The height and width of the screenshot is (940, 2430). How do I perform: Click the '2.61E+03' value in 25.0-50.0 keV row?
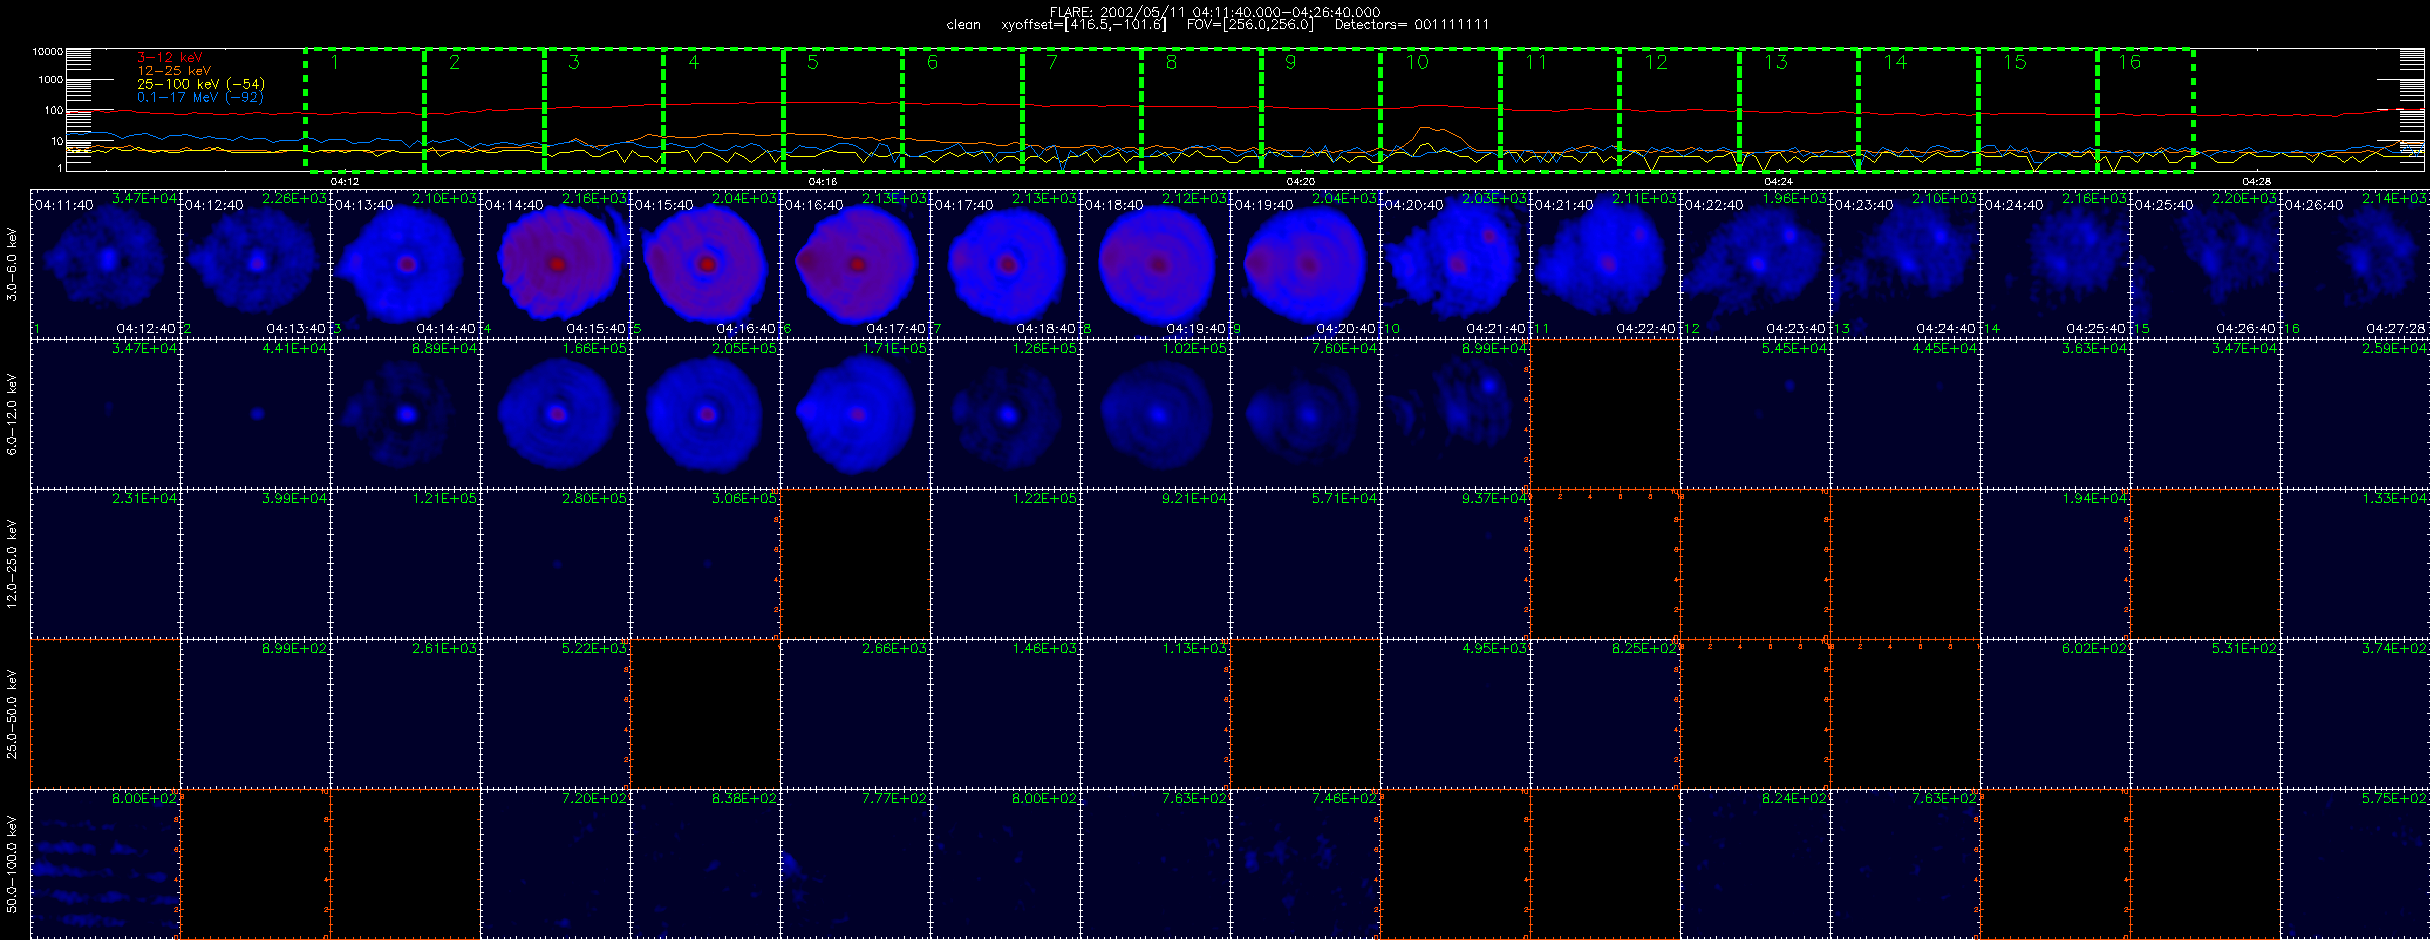click(x=444, y=648)
